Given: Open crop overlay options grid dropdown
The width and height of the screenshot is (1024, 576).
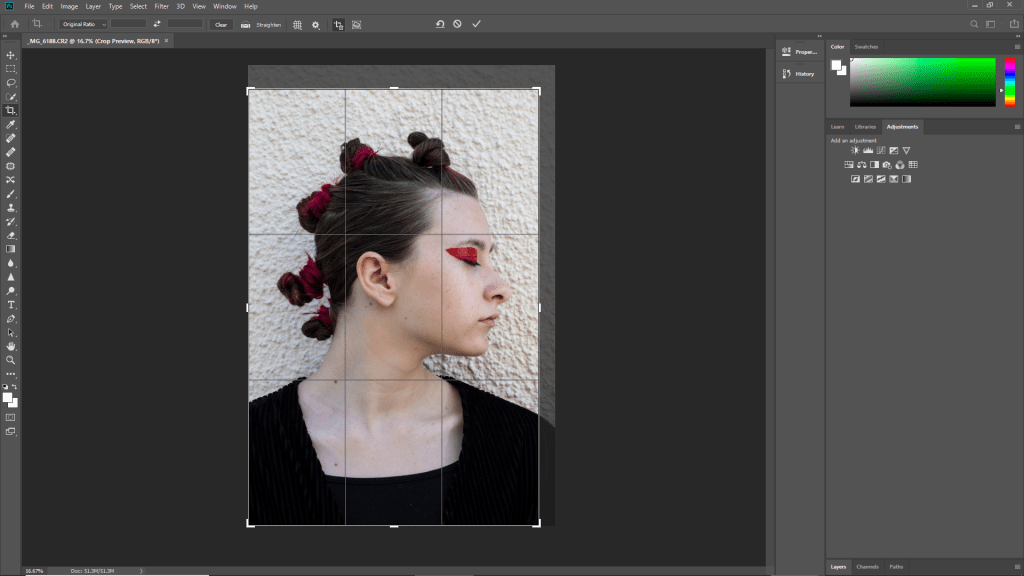Looking at the screenshot, I should [297, 24].
